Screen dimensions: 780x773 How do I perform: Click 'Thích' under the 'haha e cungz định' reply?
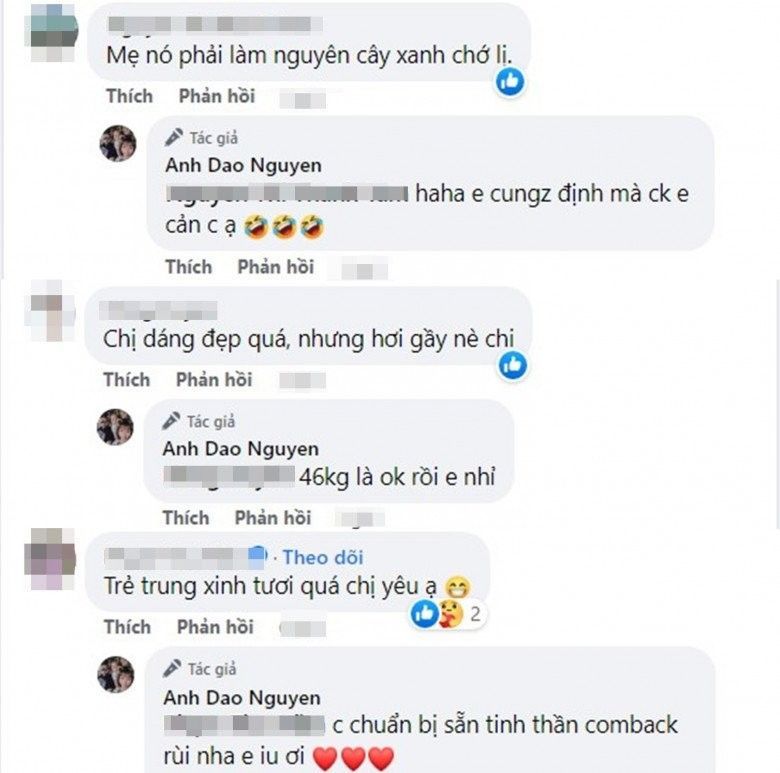coord(189,267)
